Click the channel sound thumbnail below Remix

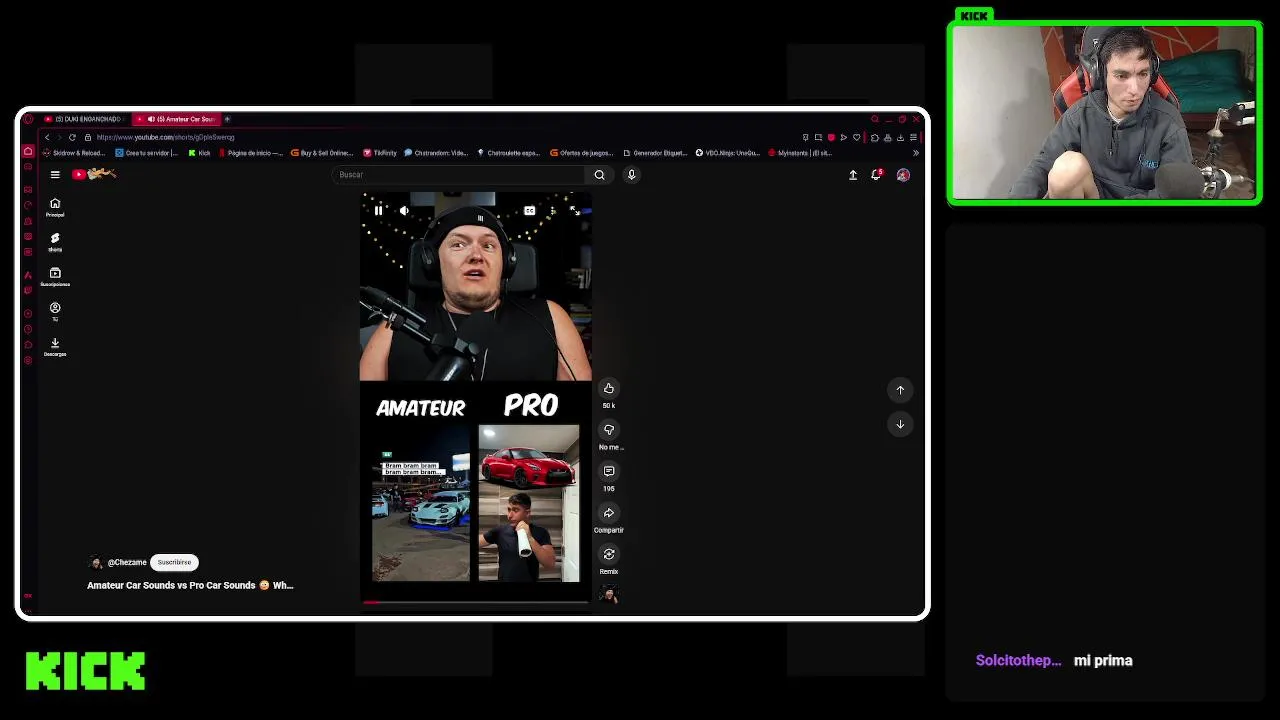tap(609, 594)
